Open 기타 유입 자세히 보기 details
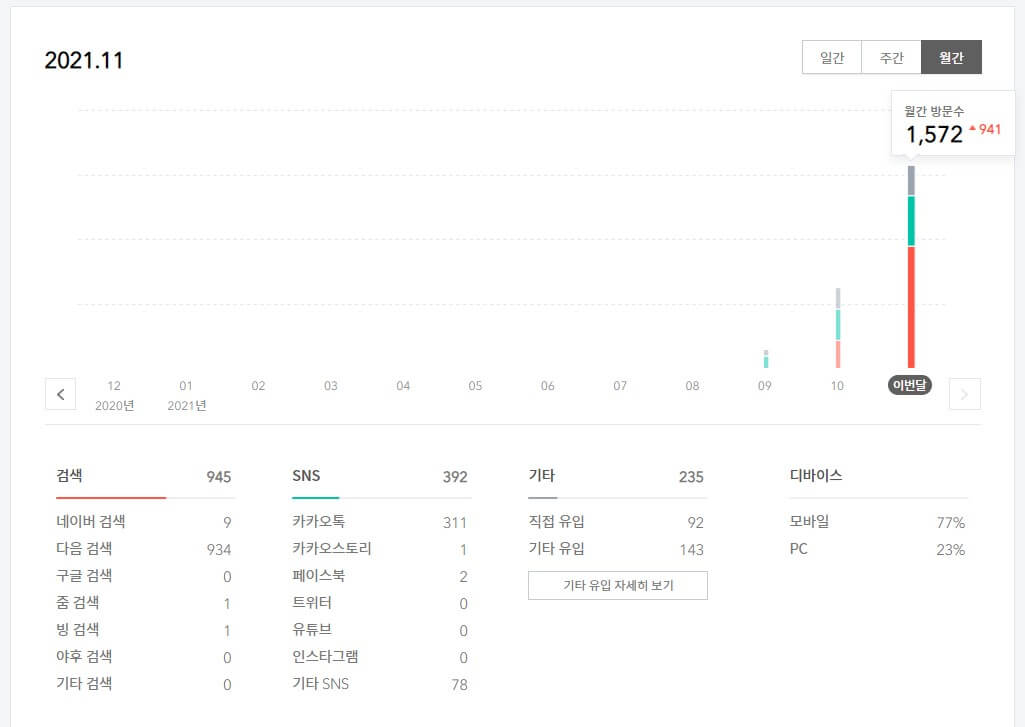 (617, 585)
